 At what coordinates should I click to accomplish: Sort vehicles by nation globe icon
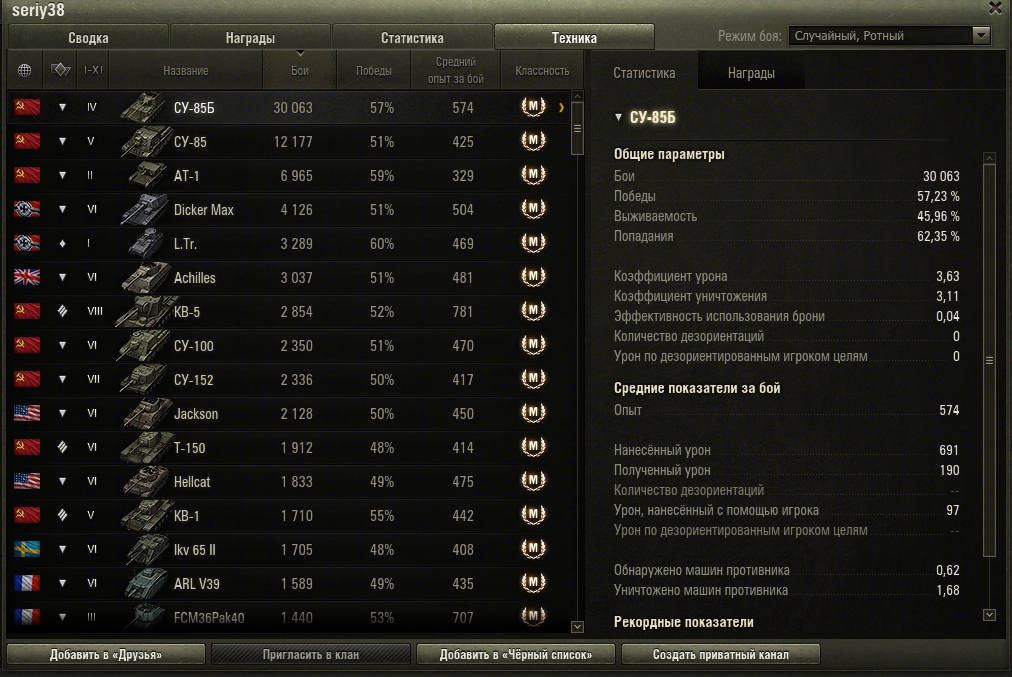click(25, 70)
